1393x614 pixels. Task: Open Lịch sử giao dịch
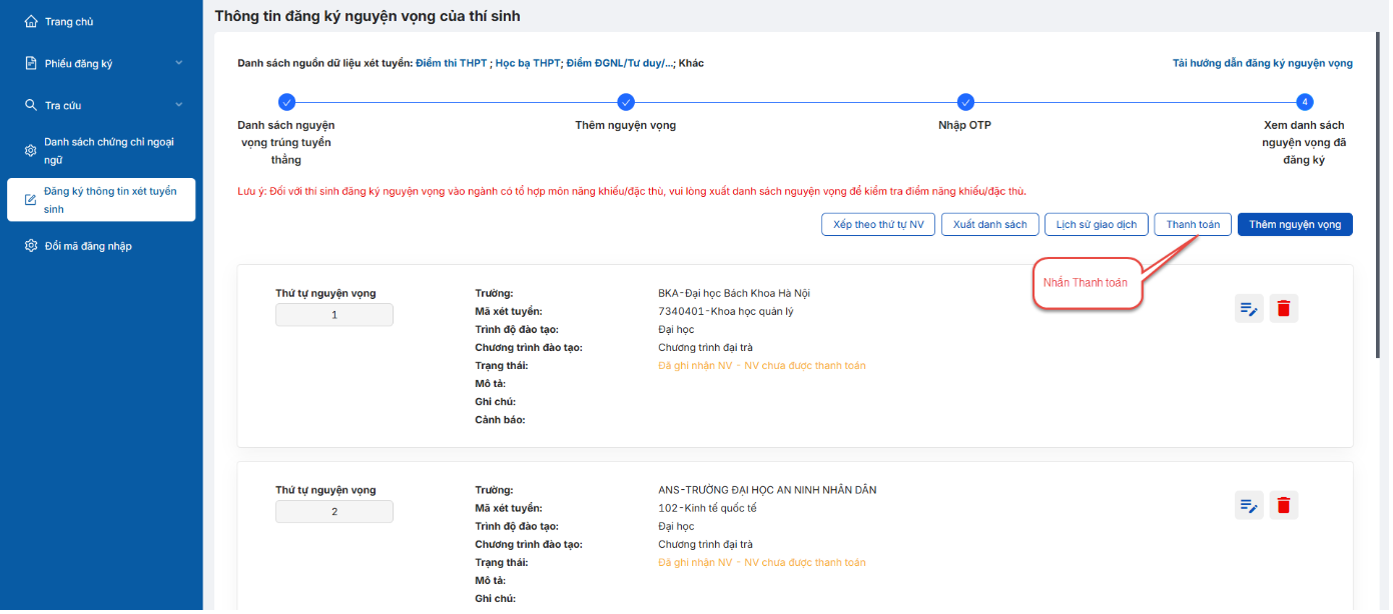(1097, 225)
